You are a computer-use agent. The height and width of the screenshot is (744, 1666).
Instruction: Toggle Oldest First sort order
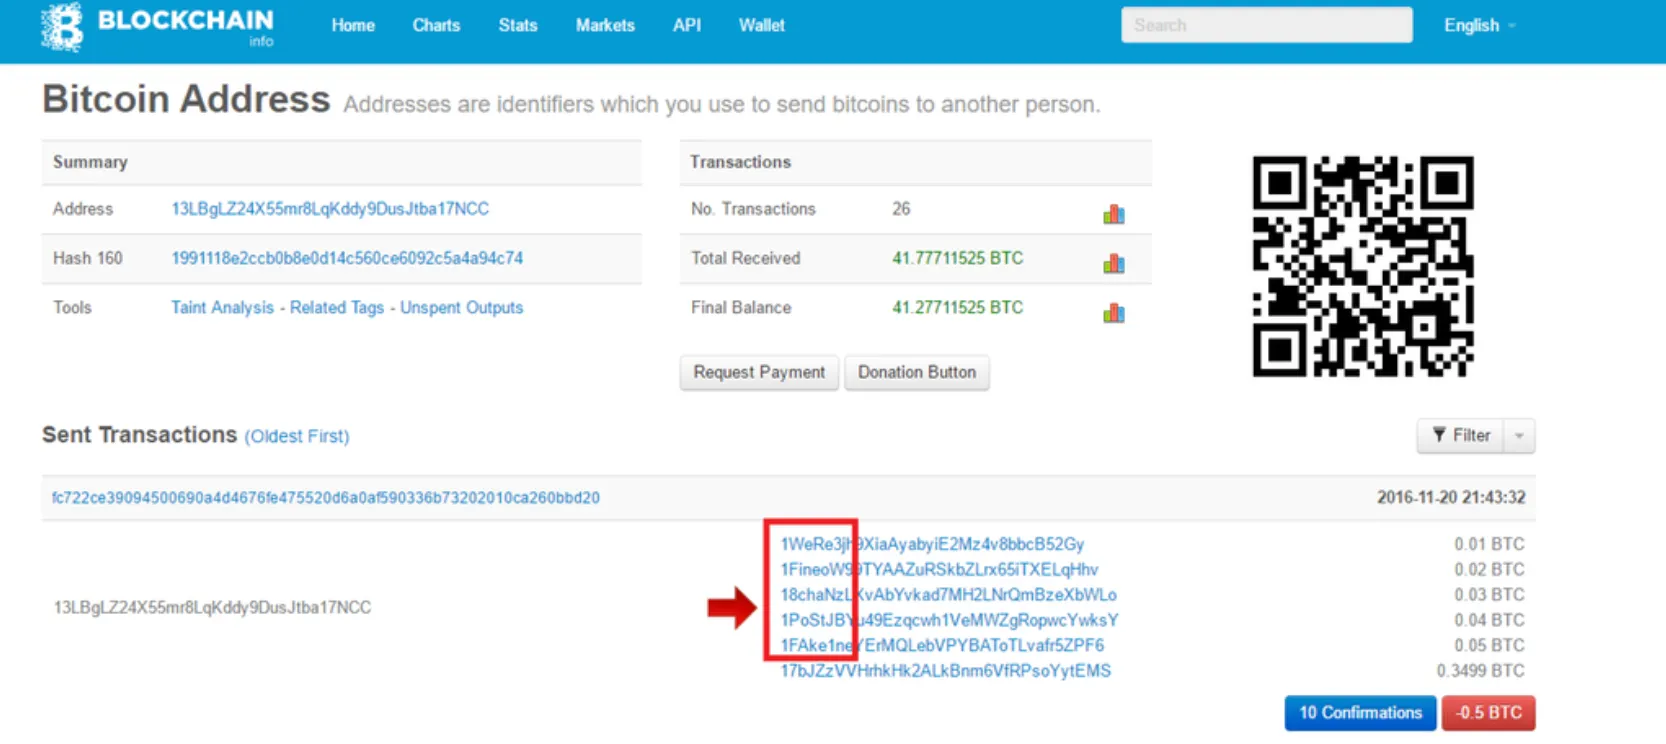297,437
